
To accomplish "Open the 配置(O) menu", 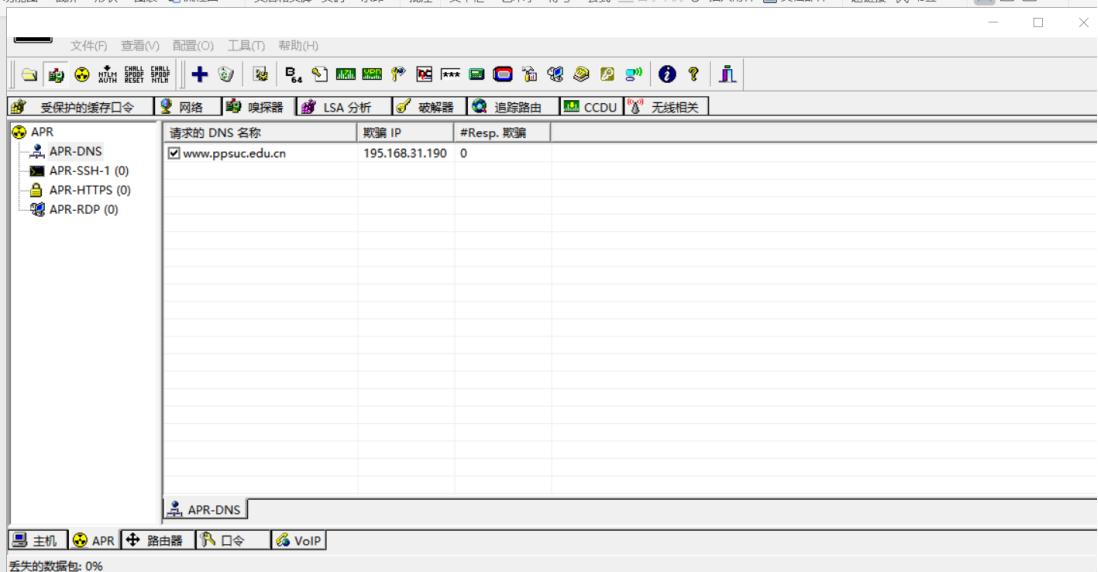I will (193, 46).
